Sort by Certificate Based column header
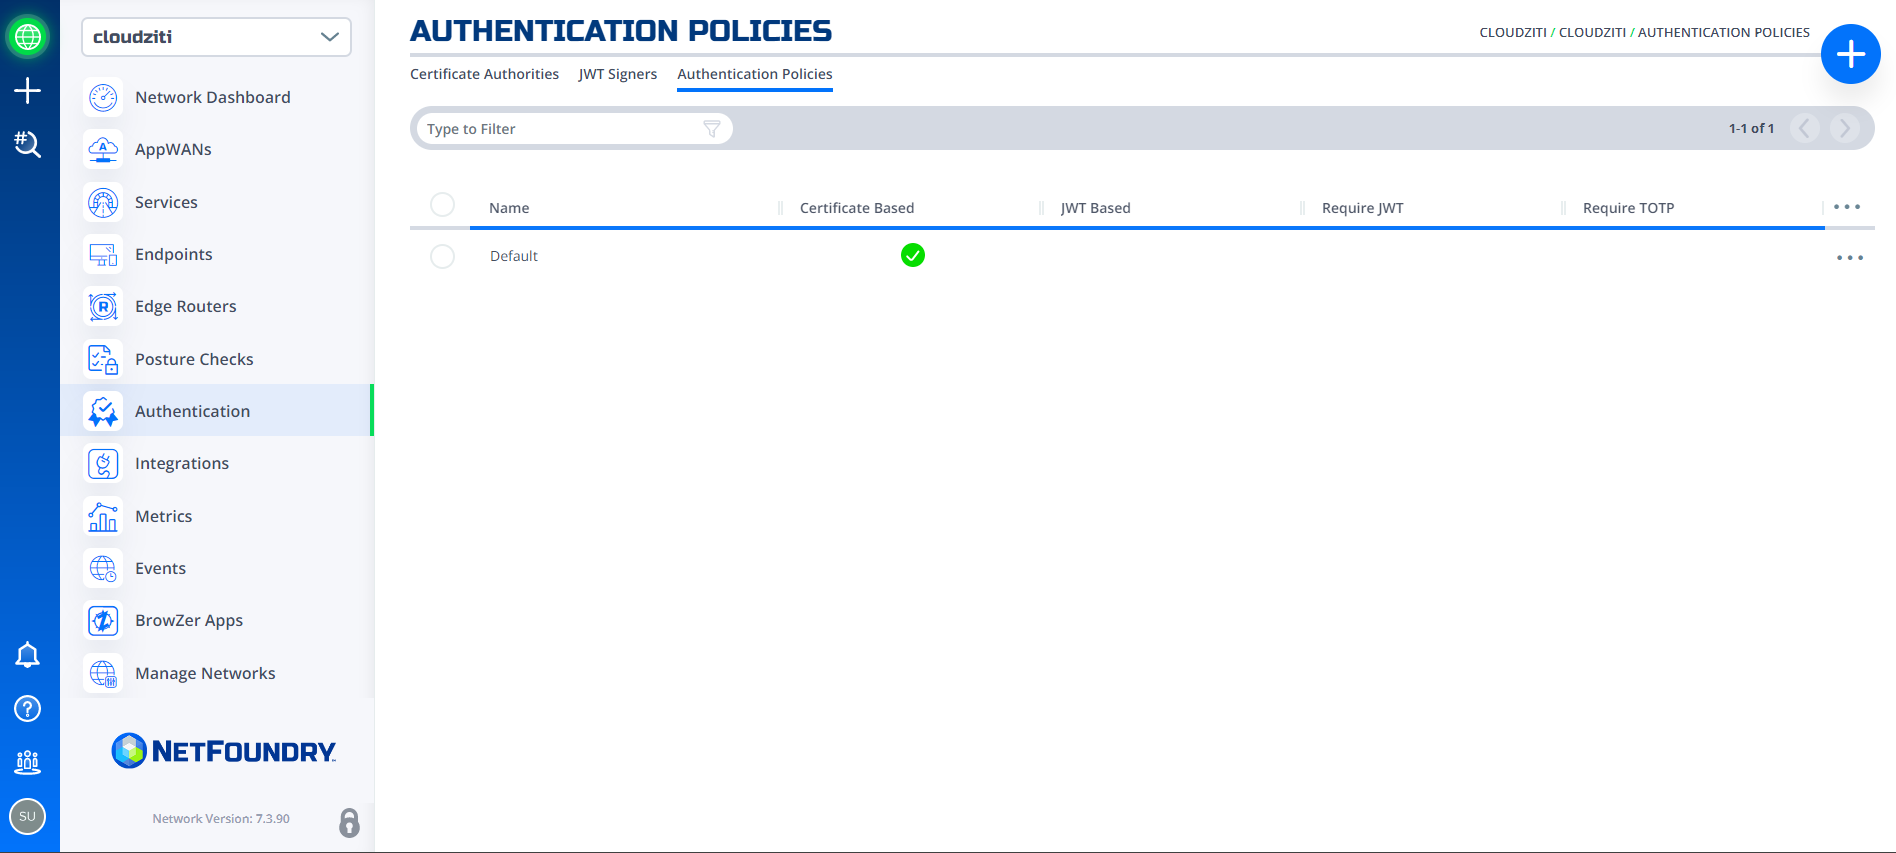The image size is (1896, 853). [x=857, y=208]
